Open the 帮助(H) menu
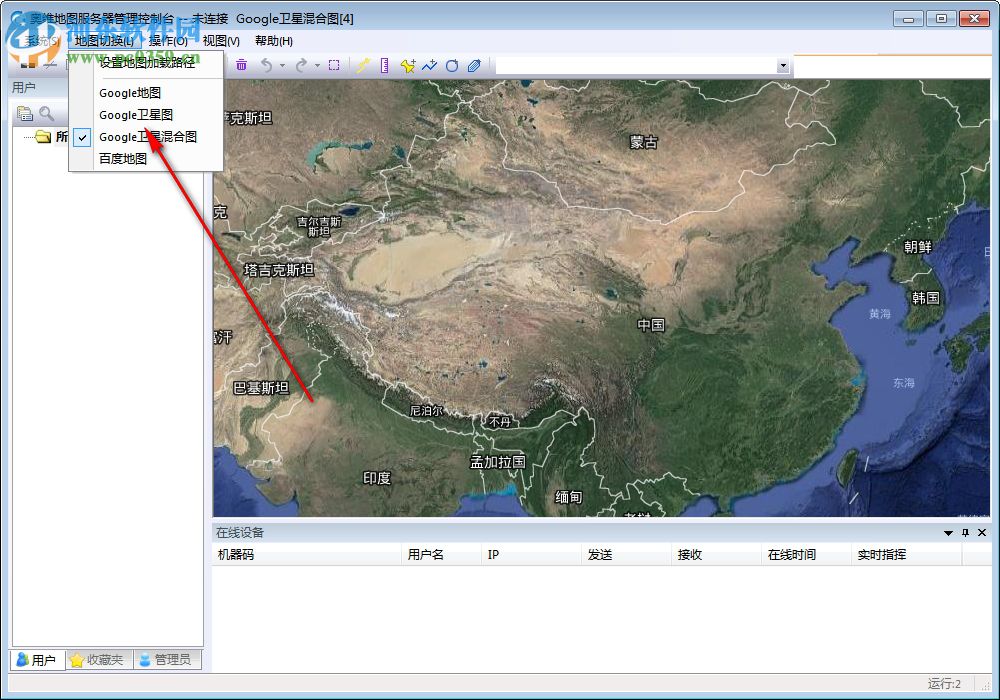Screen dimensions: 1000x700 273,40
